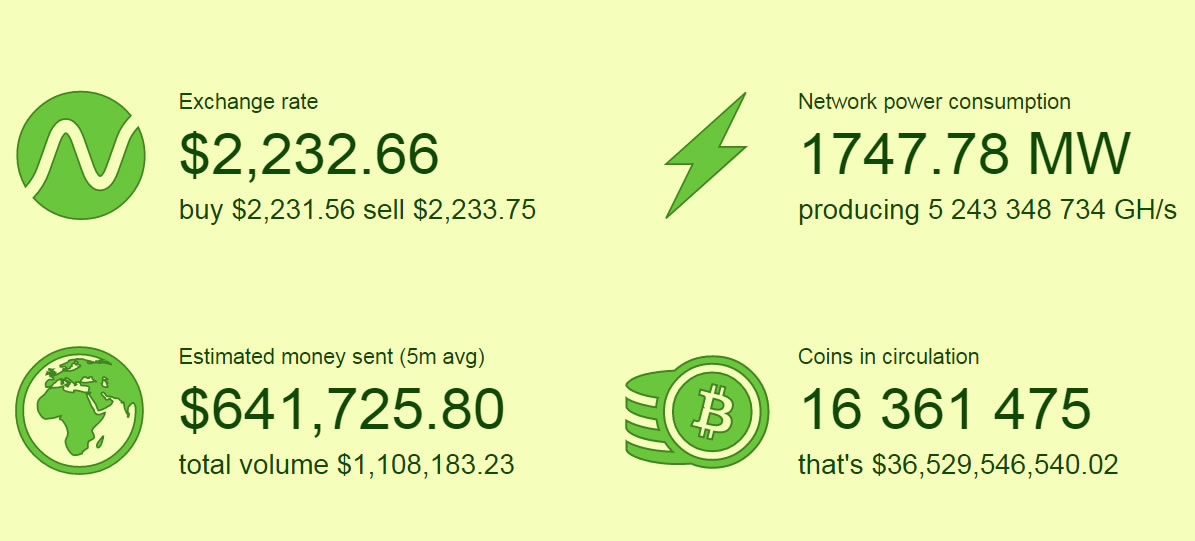
Task: Click the Network power consumption label
Action: 934,102
